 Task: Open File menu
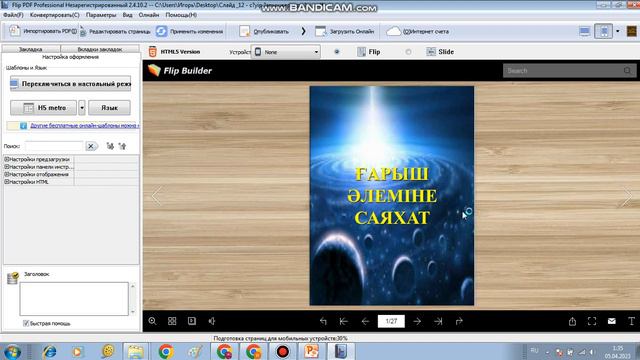[x=13, y=15]
